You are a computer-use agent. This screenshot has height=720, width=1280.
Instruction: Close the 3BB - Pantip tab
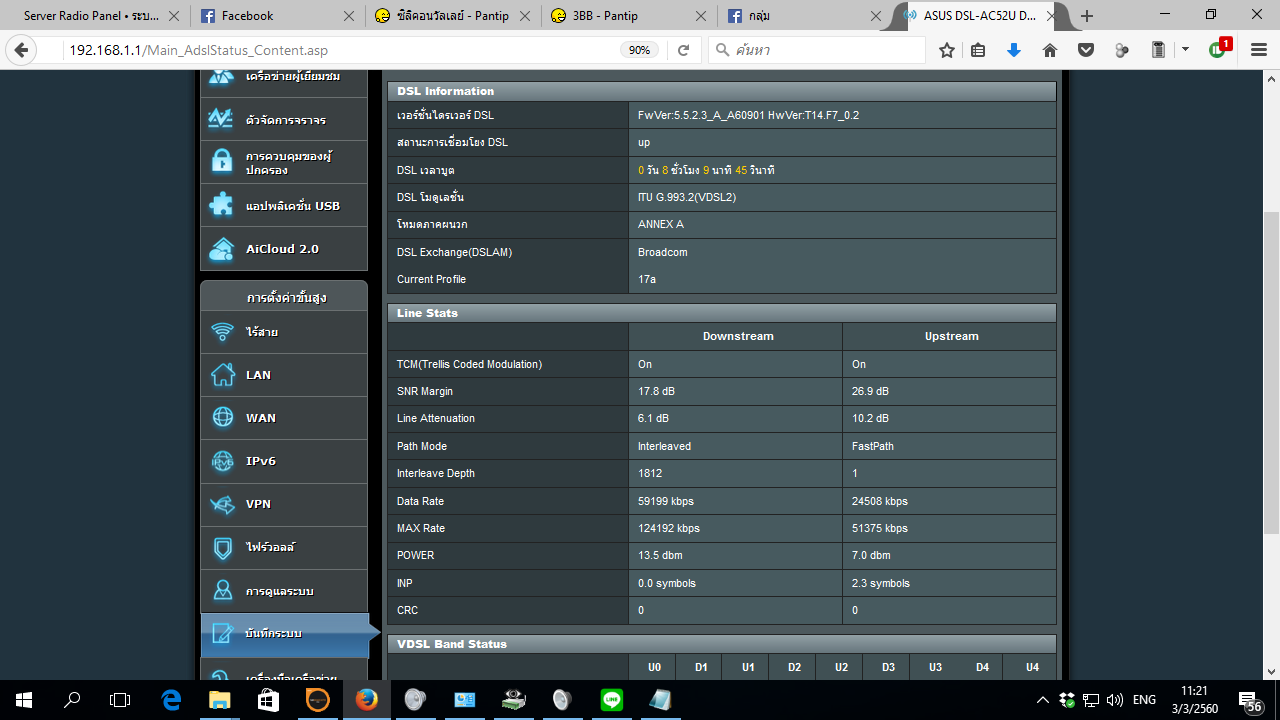(702, 16)
